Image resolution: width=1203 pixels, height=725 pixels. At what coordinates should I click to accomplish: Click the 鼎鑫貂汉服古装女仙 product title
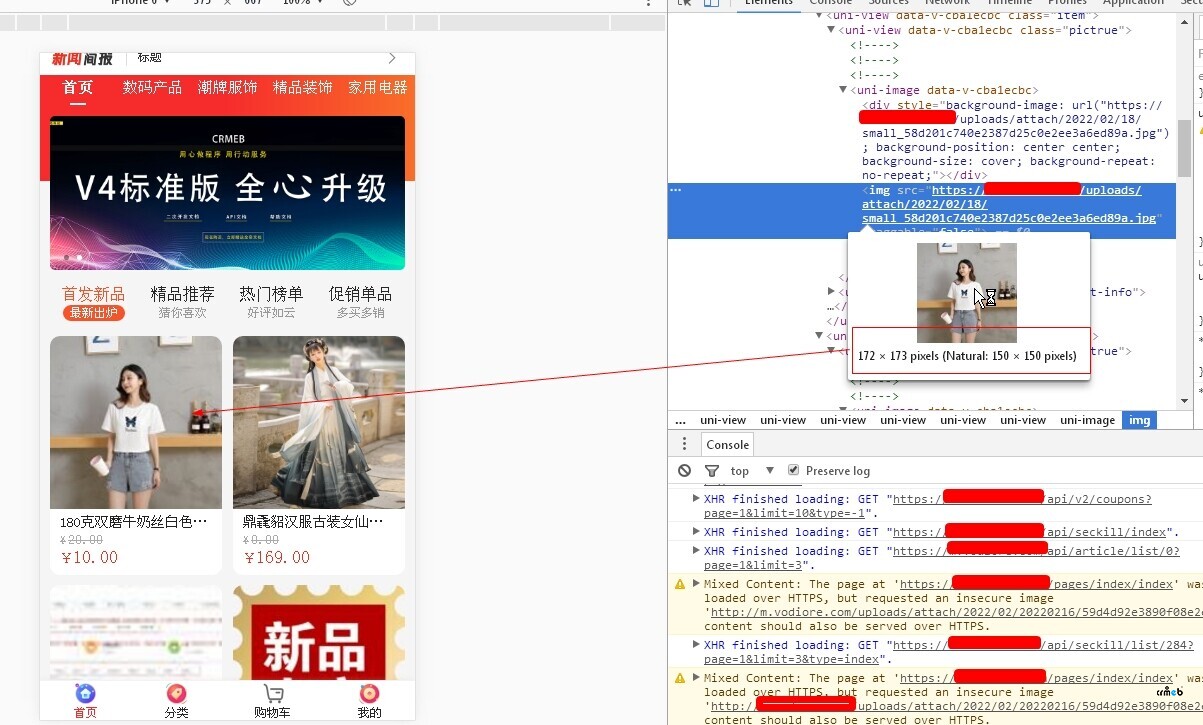click(x=313, y=521)
